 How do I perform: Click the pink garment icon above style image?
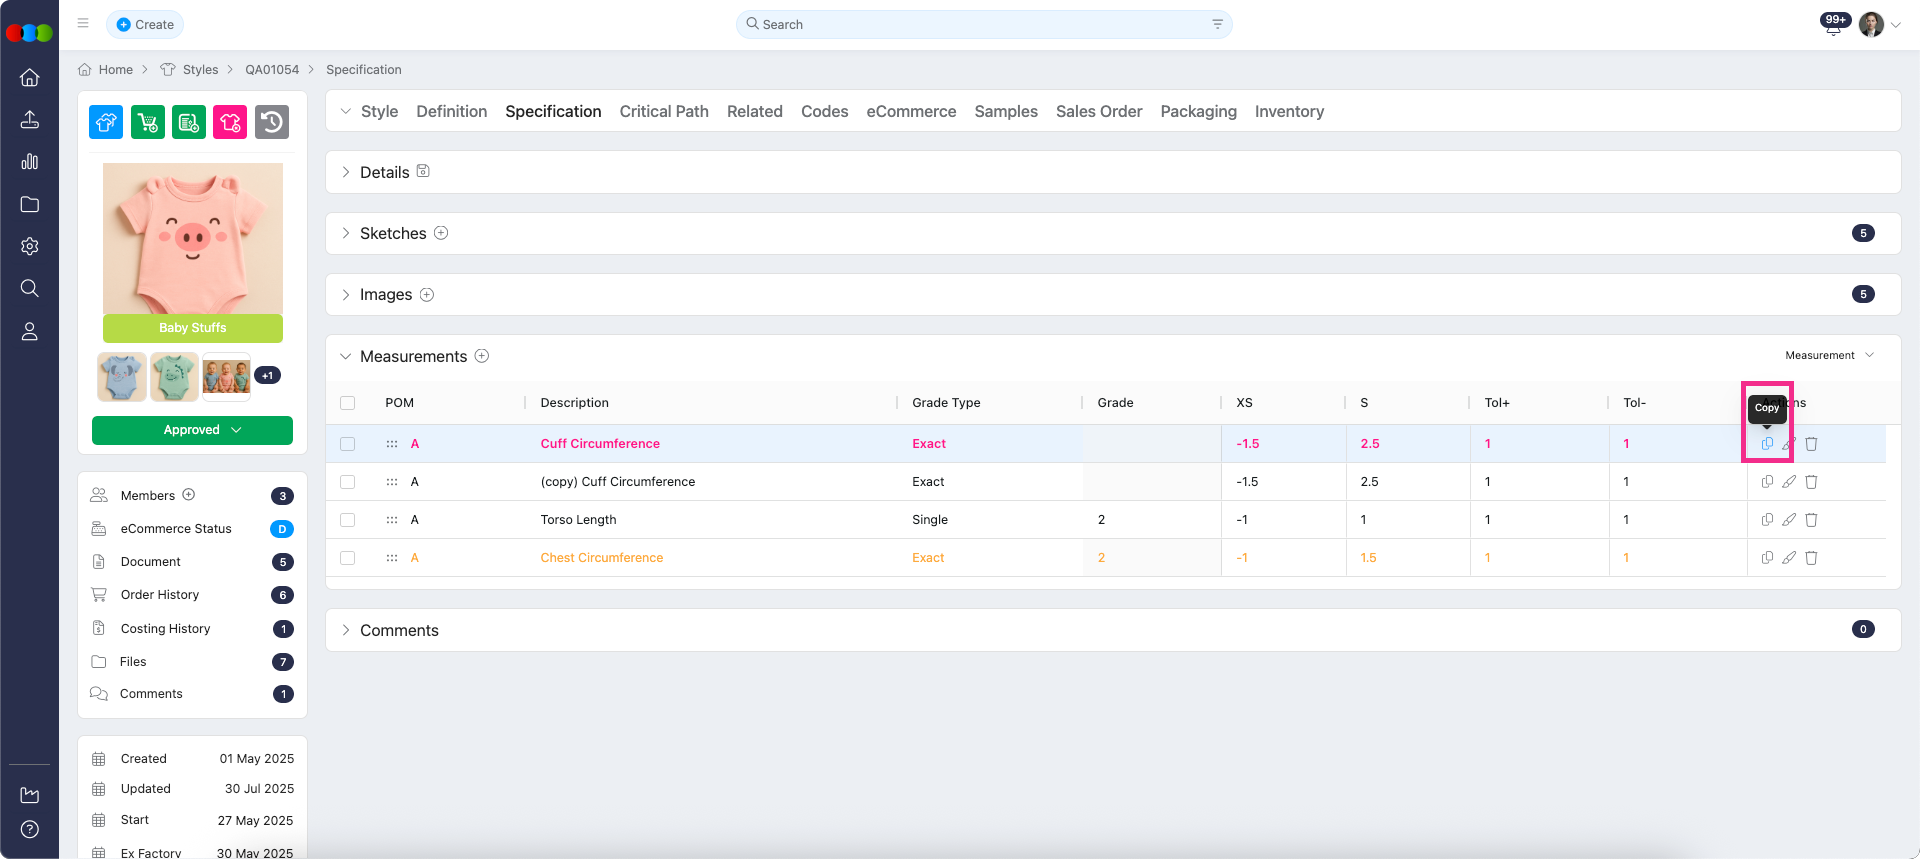(x=230, y=122)
